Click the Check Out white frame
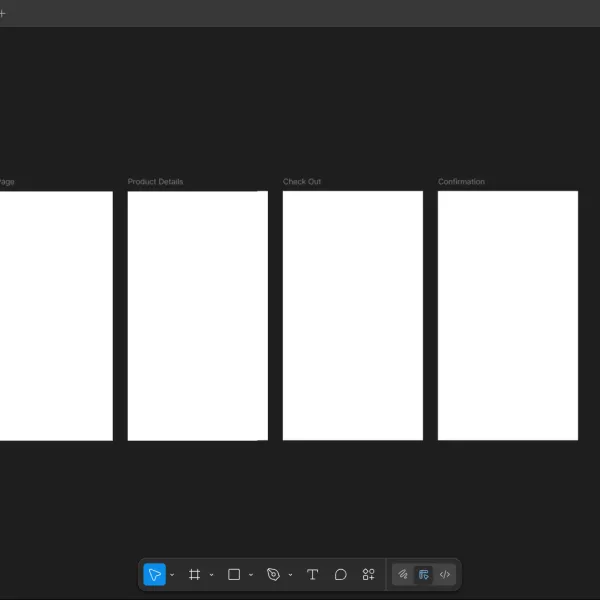 click(x=353, y=316)
